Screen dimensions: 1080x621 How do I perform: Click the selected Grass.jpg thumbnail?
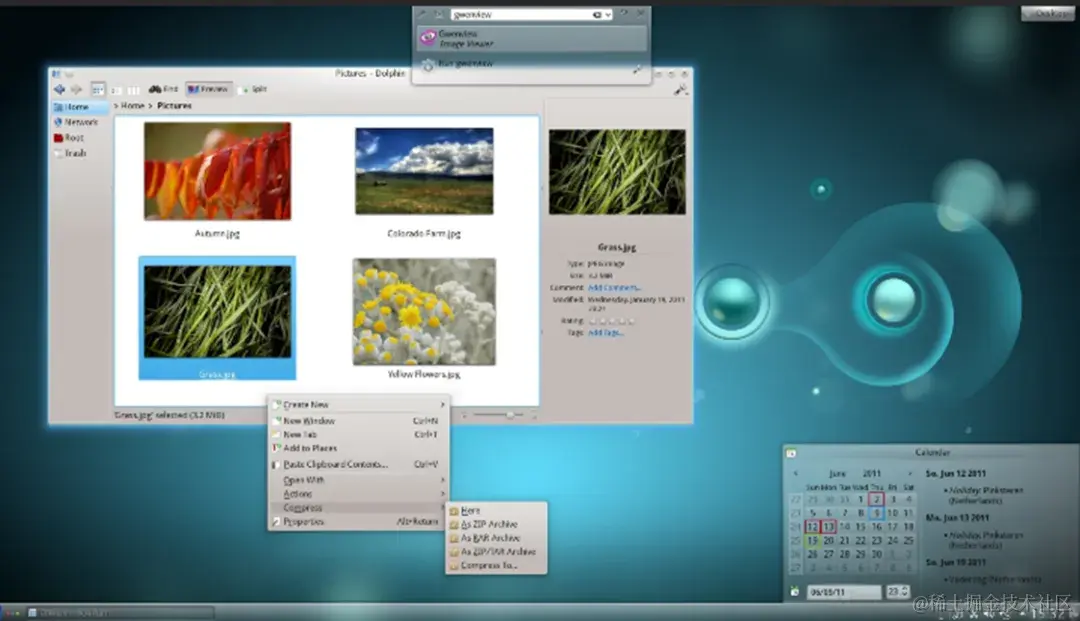point(218,312)
